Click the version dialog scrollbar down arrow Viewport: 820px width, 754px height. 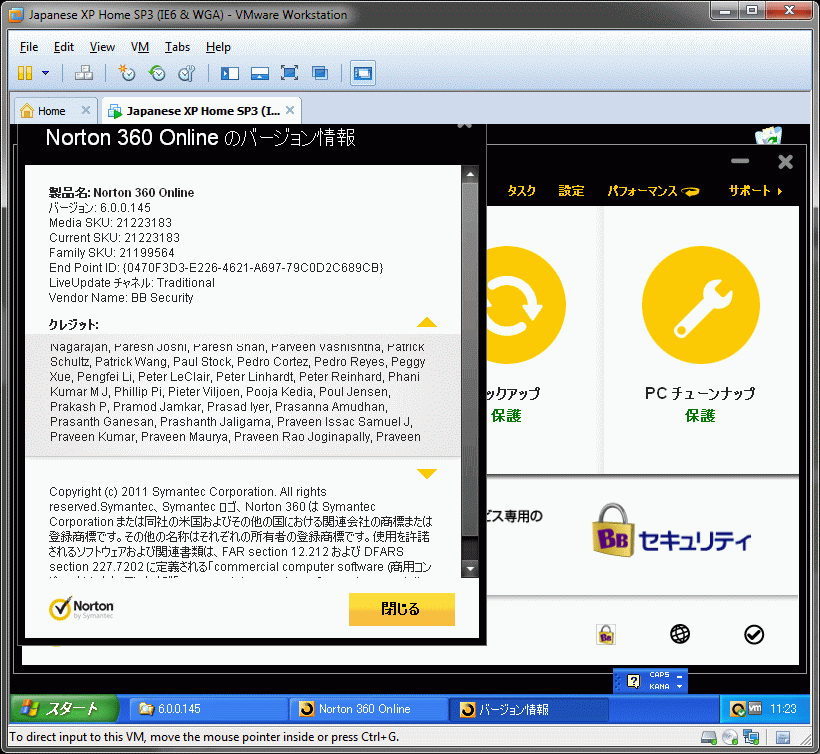[470, 569]
